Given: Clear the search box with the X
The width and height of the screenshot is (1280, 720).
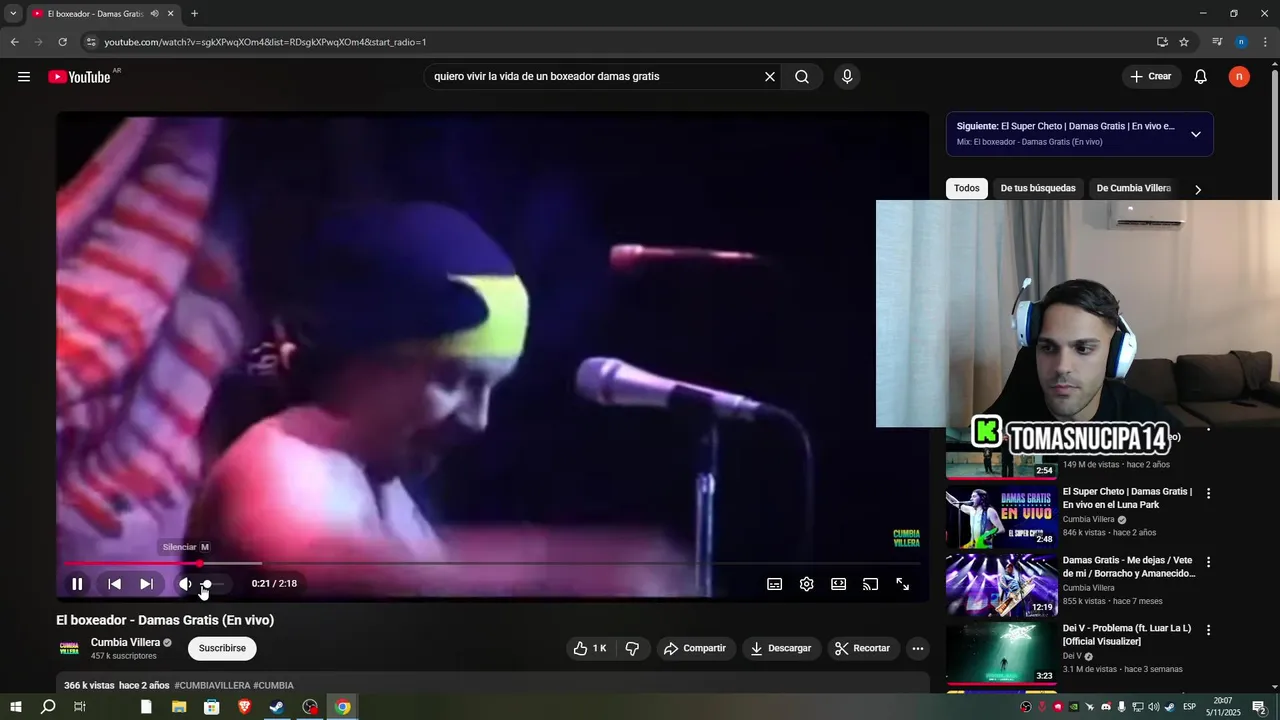Looking at the screenshot, I should point(770,77).
